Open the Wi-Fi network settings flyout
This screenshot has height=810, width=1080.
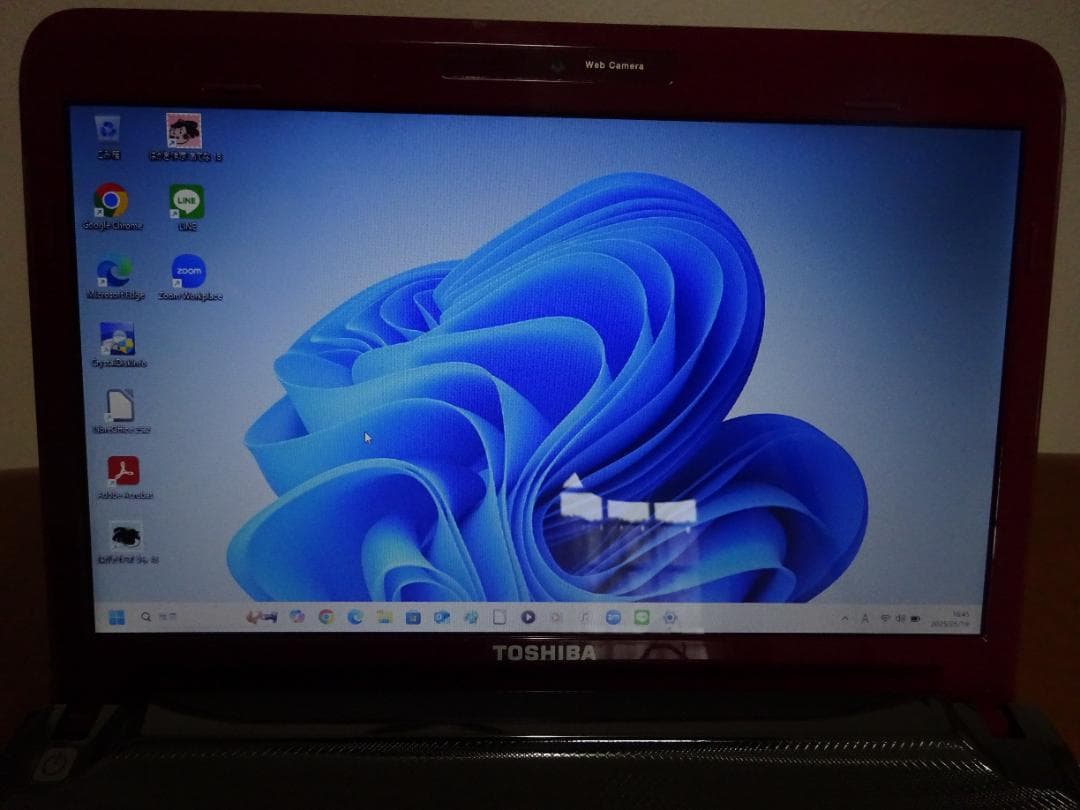pyautogui.click(x=885, y=617)
